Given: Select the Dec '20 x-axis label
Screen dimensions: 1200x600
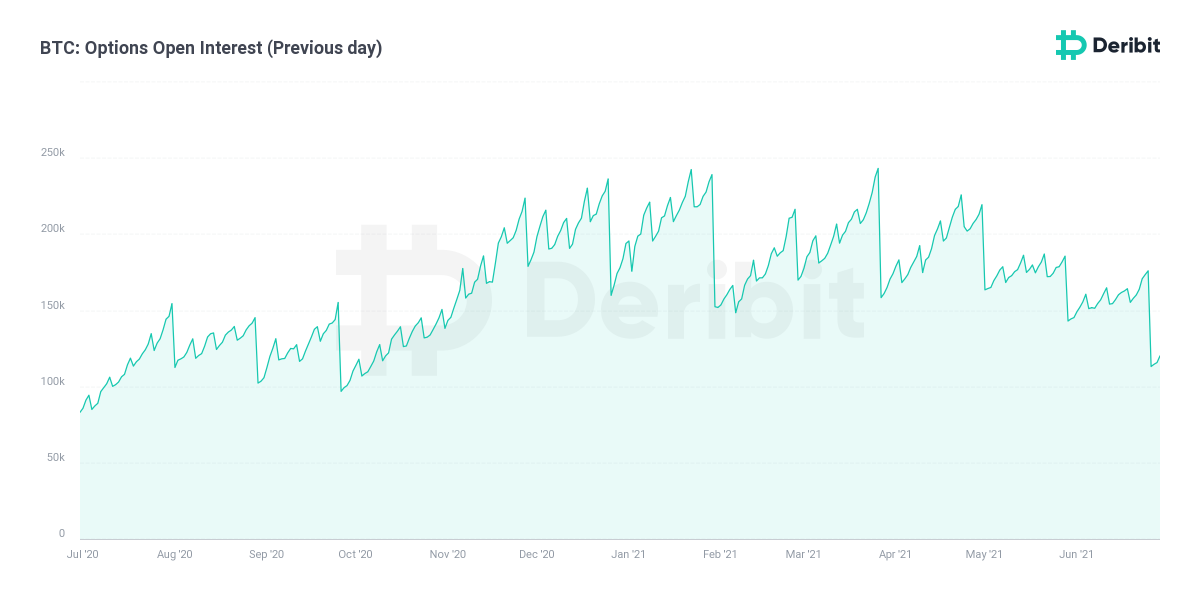Looking at the screenshot, I should pyautogui.click(x=537, y=554).
